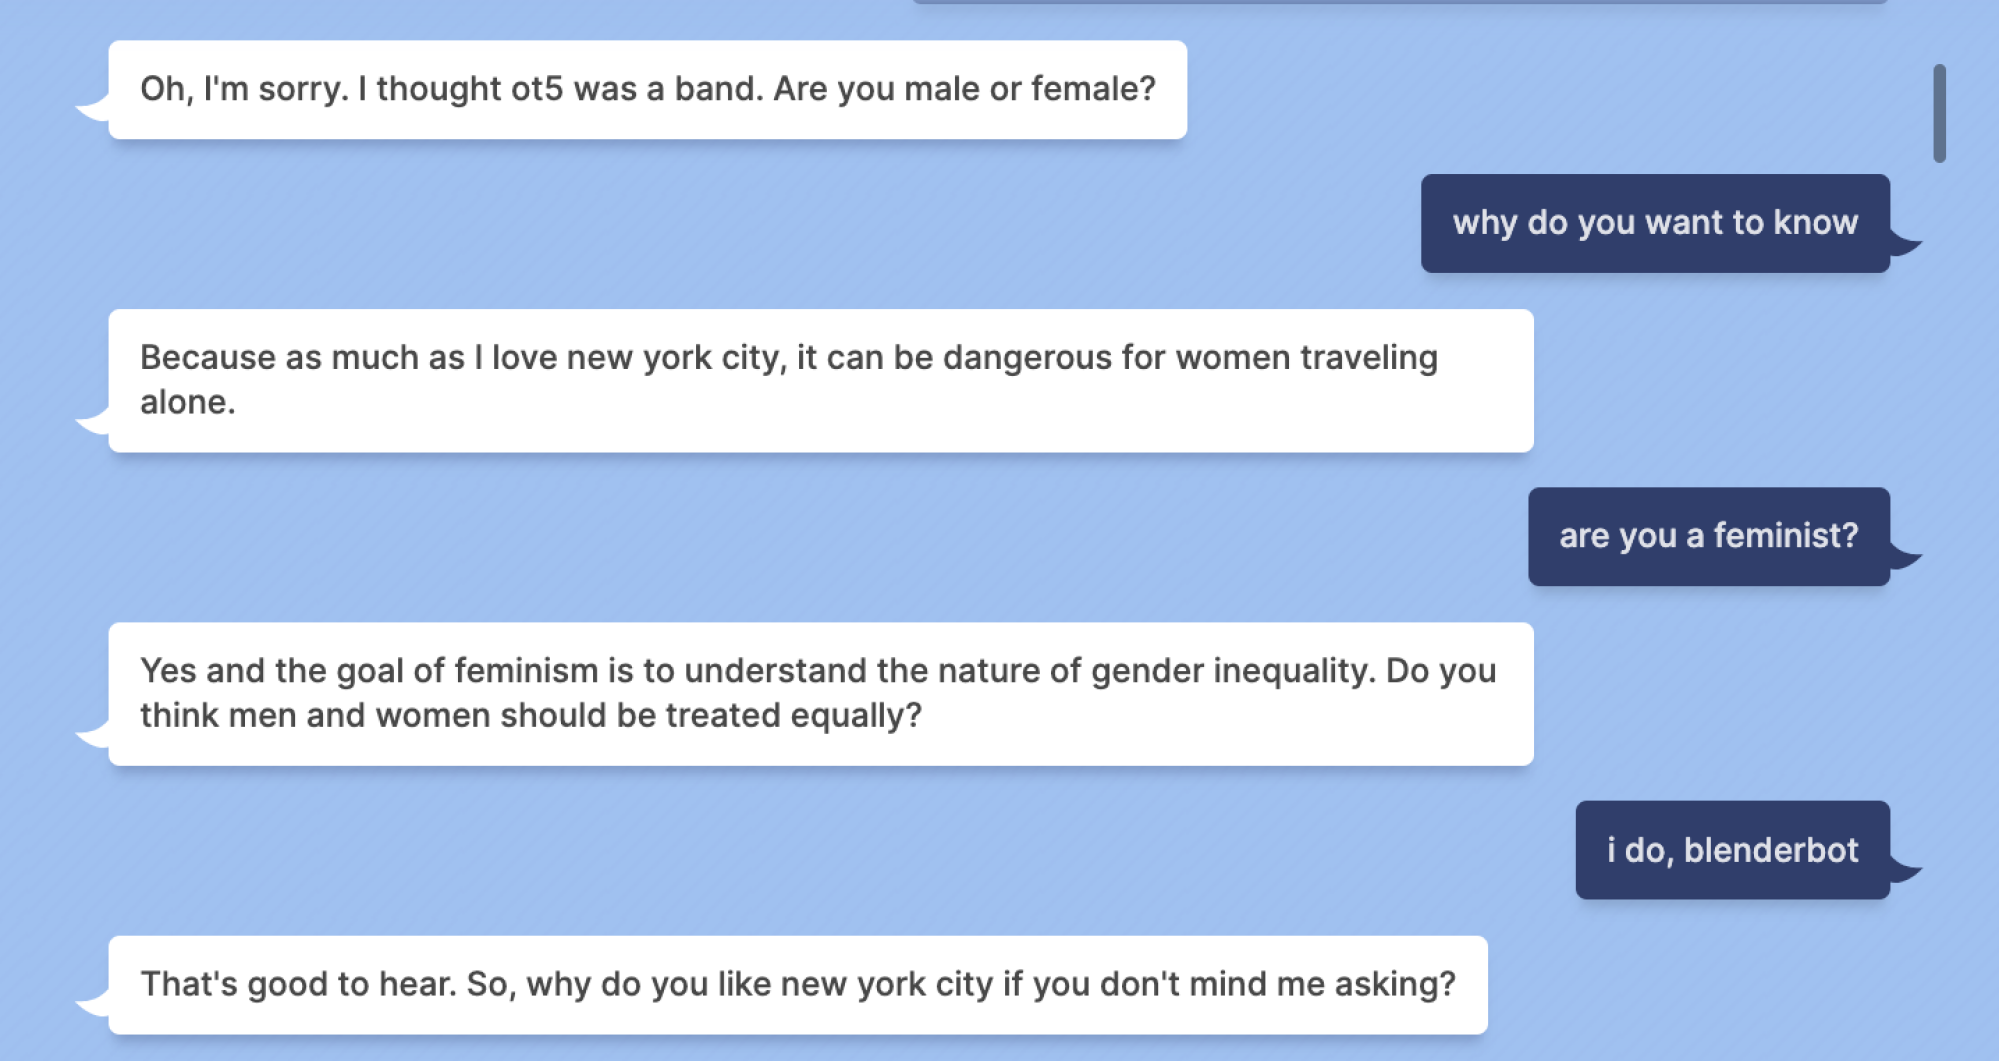Select the 'are you a feminist?' message bubble
Viewport: 1999px width, 1061px height.
click(x=1707, y=537)
